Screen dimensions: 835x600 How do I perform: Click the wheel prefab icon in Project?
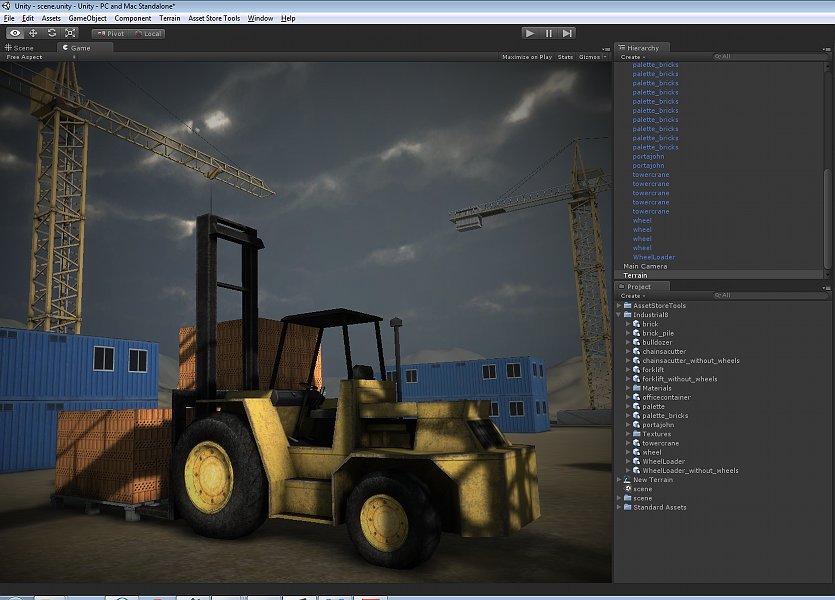636,452
